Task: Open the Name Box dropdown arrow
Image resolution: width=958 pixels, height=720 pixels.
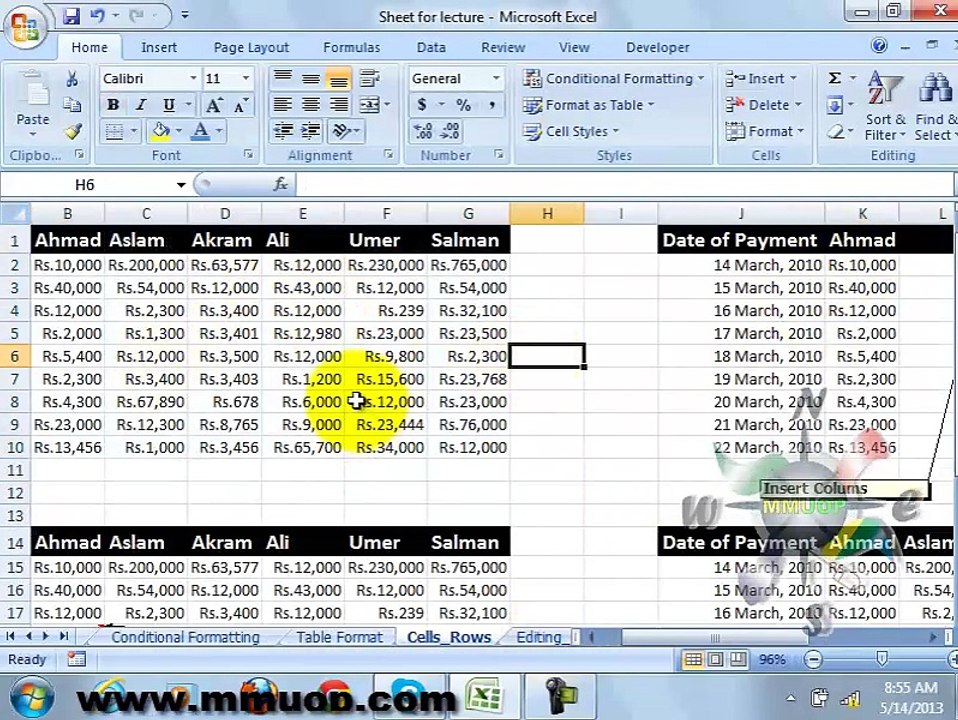Action: pyautogui.click(x=181, y=185)
